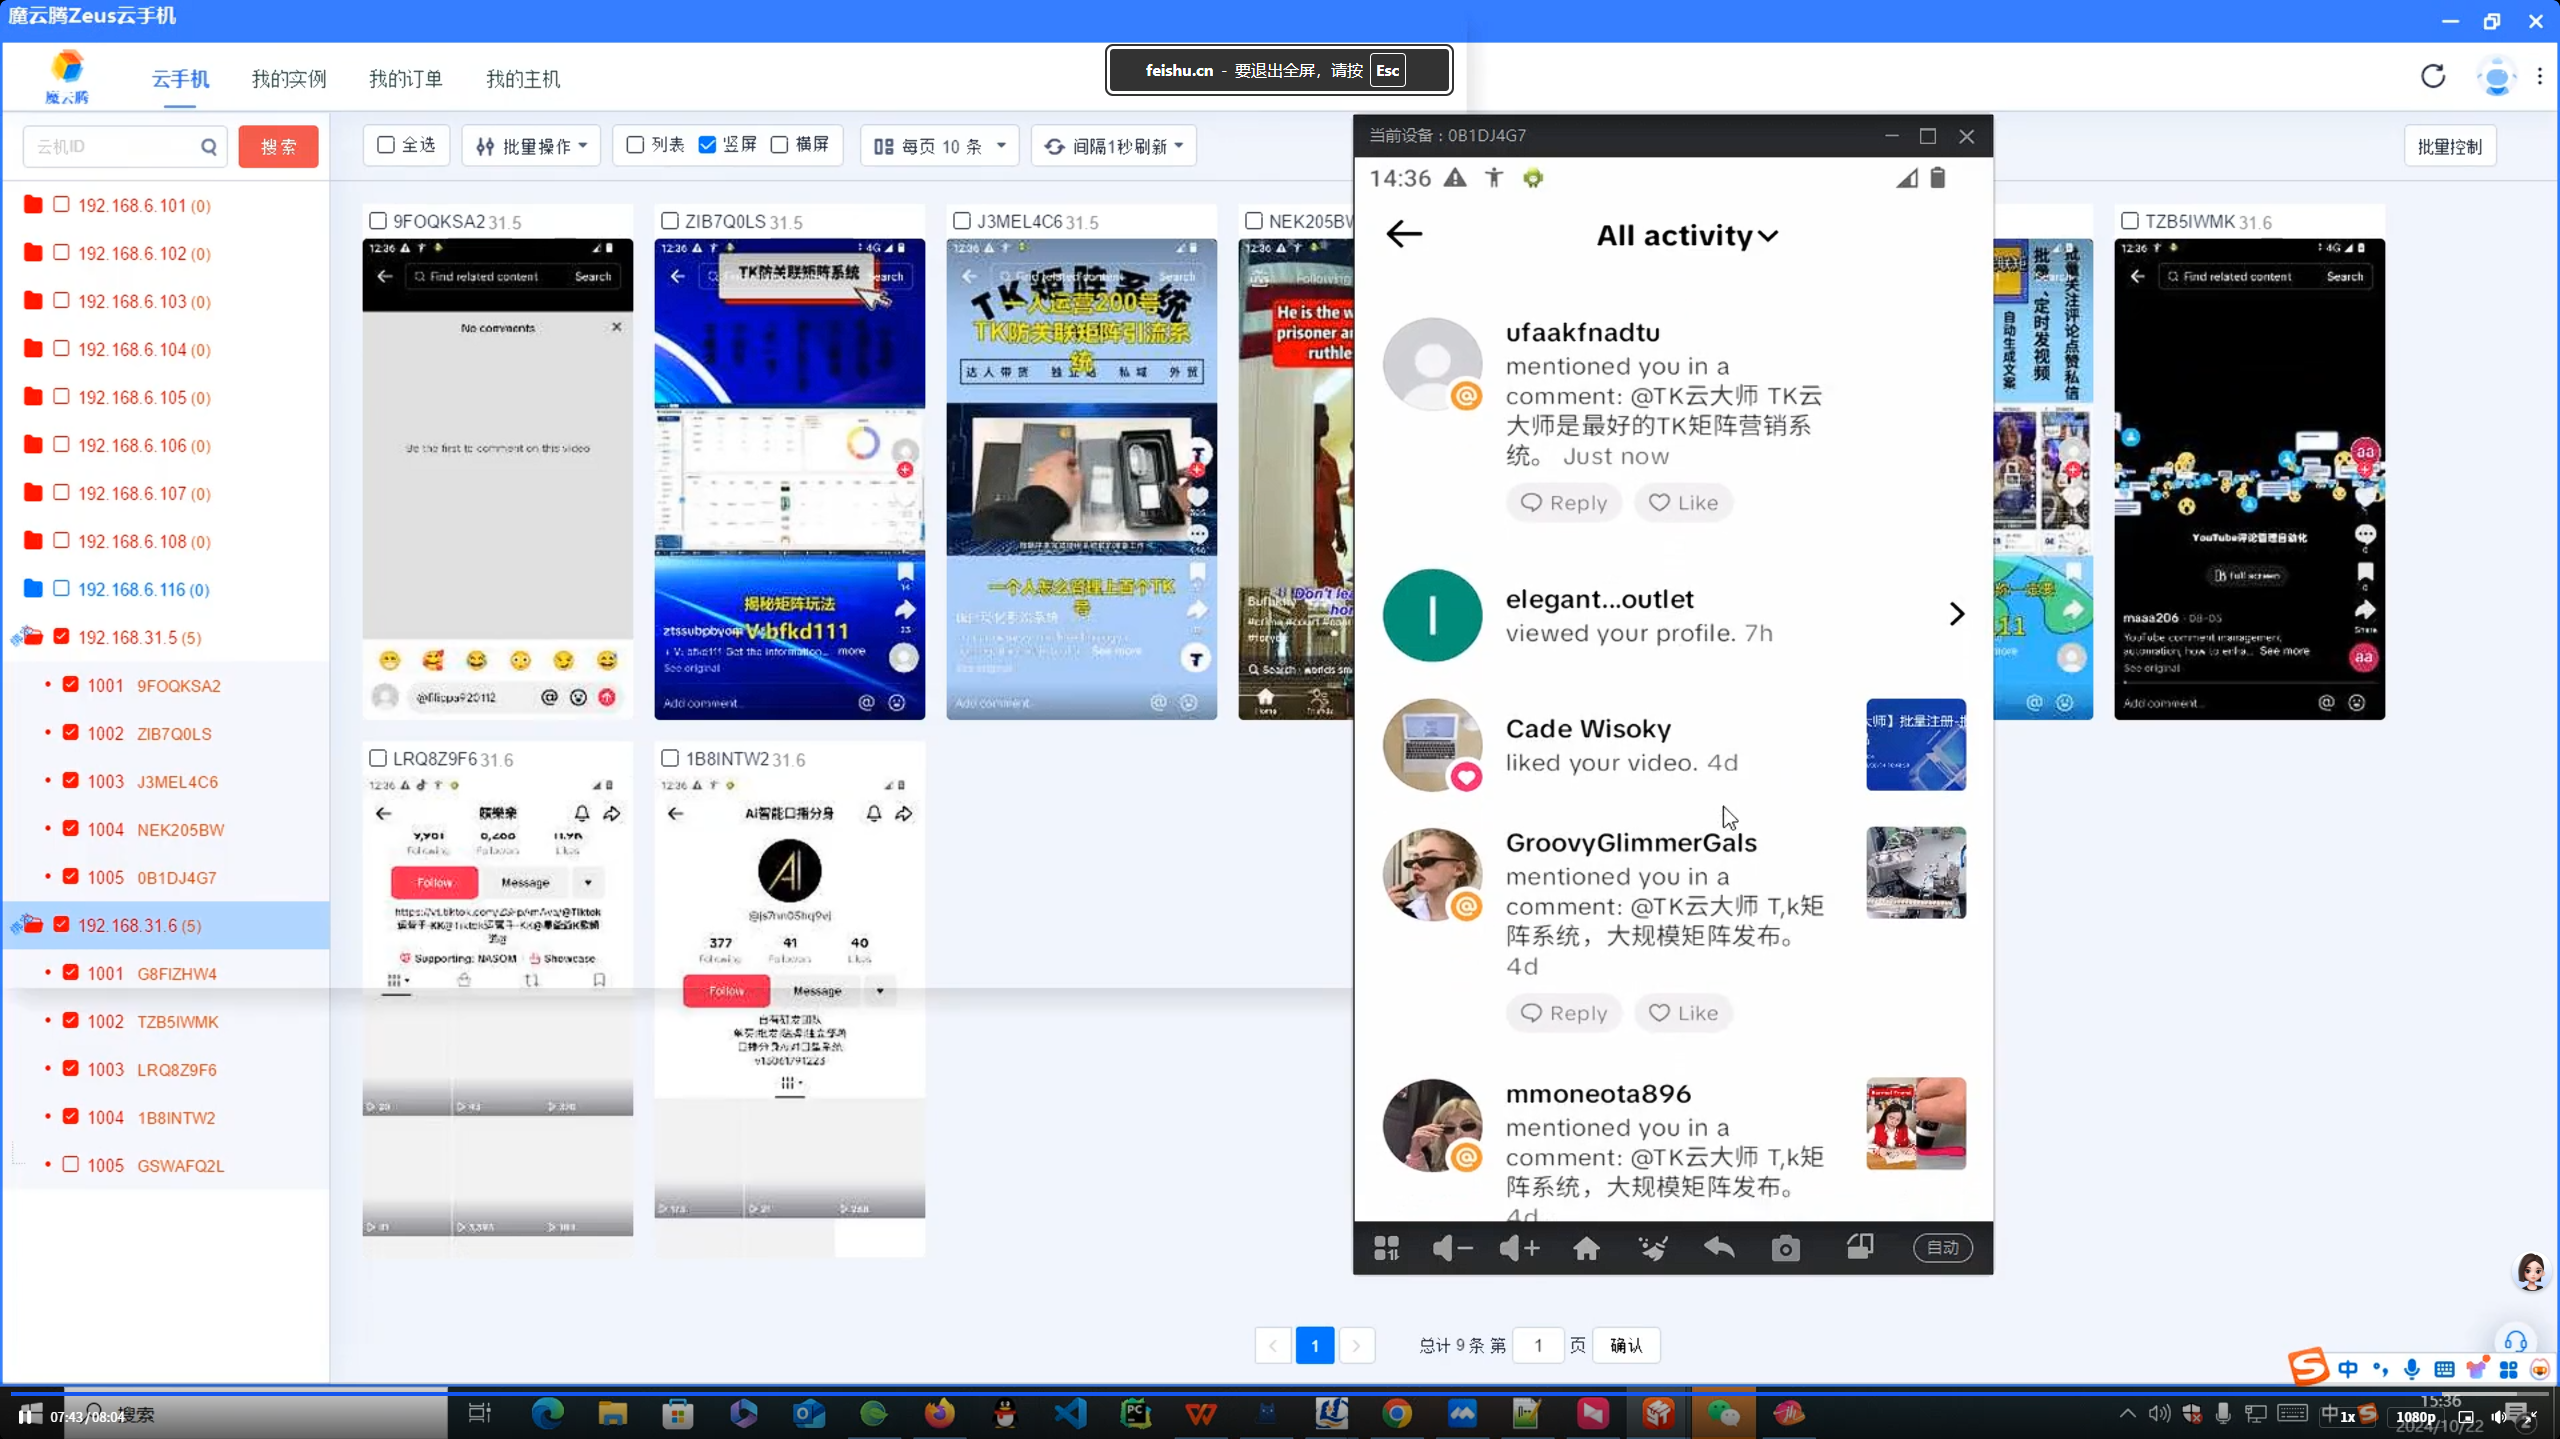The width and height of the screenshot is (2560, 1439).
Task: Open the 批量操作 dropdown
Action: click(531, 146)
